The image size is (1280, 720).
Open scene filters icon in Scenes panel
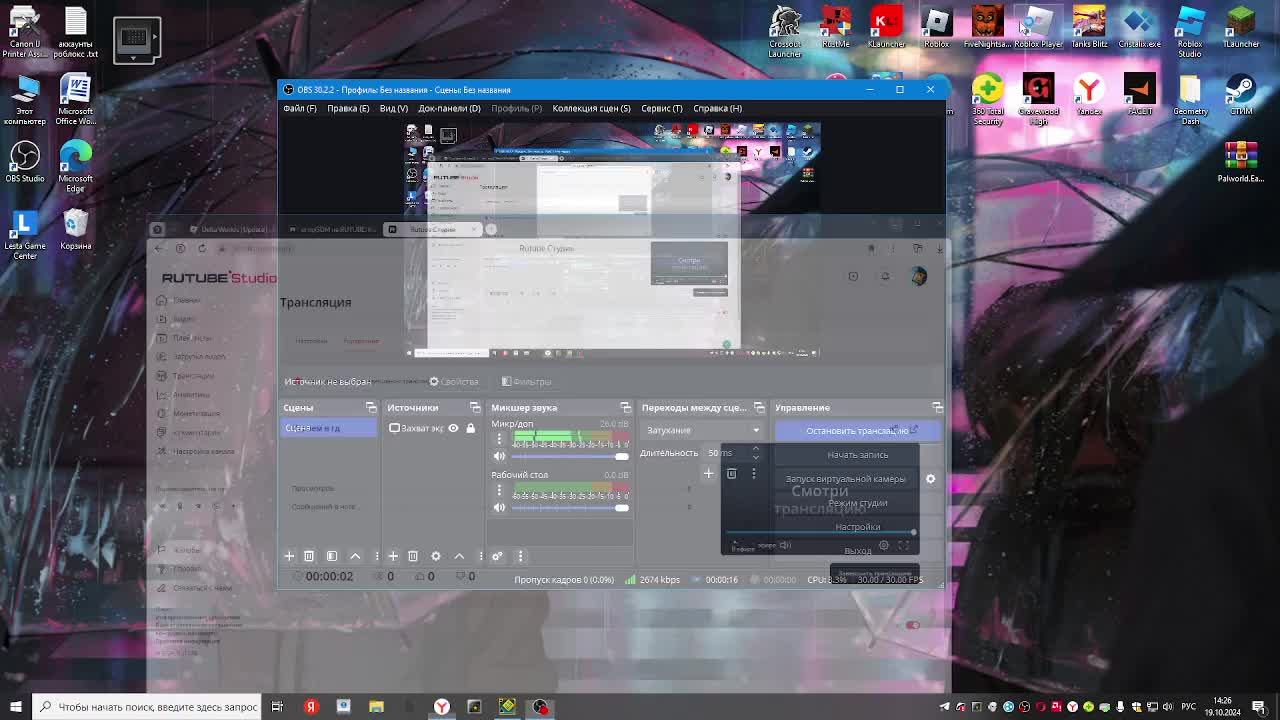332,556
